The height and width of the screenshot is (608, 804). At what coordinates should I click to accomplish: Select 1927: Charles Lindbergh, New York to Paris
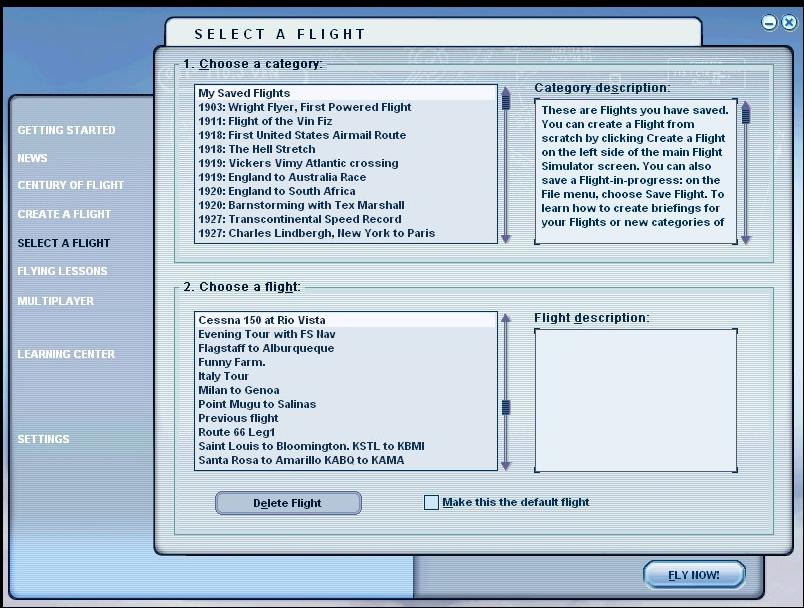(x=346, y=233)
